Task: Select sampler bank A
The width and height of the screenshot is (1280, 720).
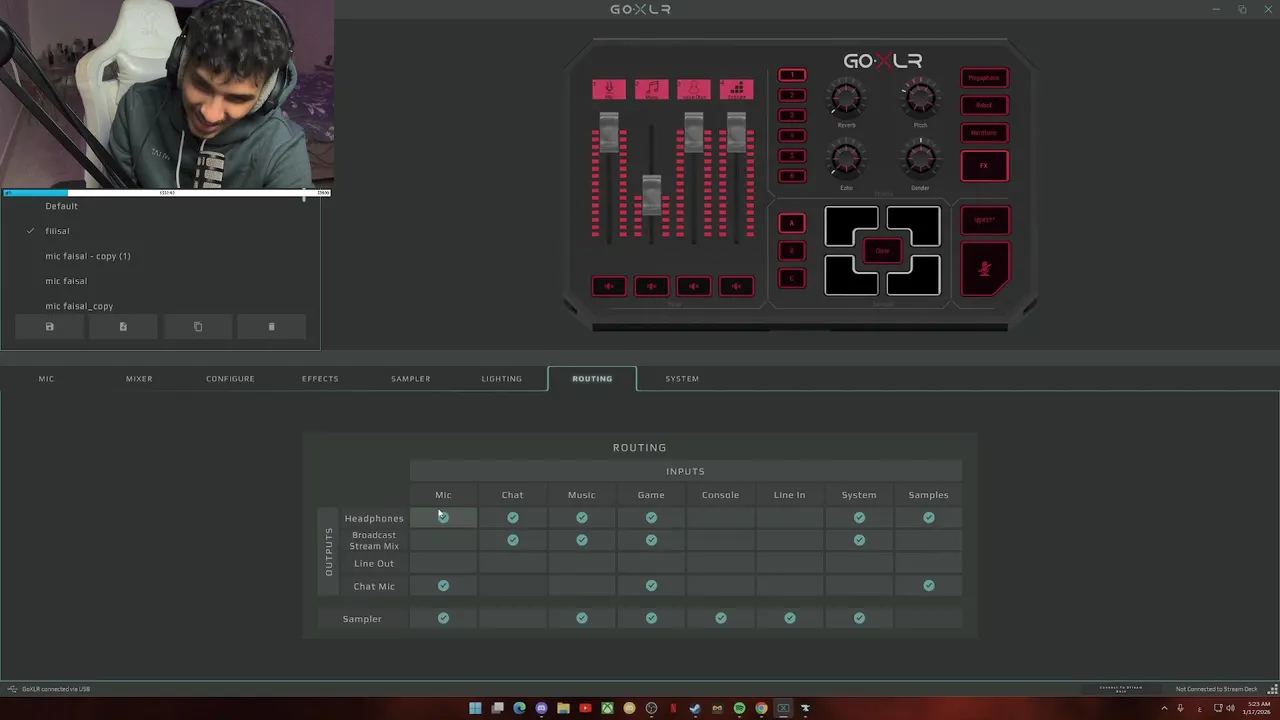Action: (x=792, y=223)
